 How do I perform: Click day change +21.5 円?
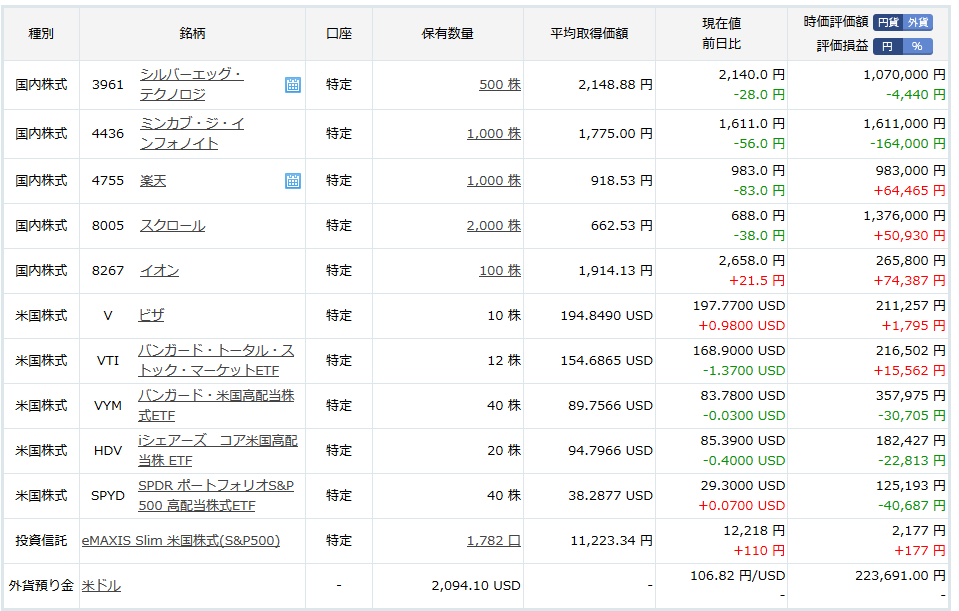point(757,281)
